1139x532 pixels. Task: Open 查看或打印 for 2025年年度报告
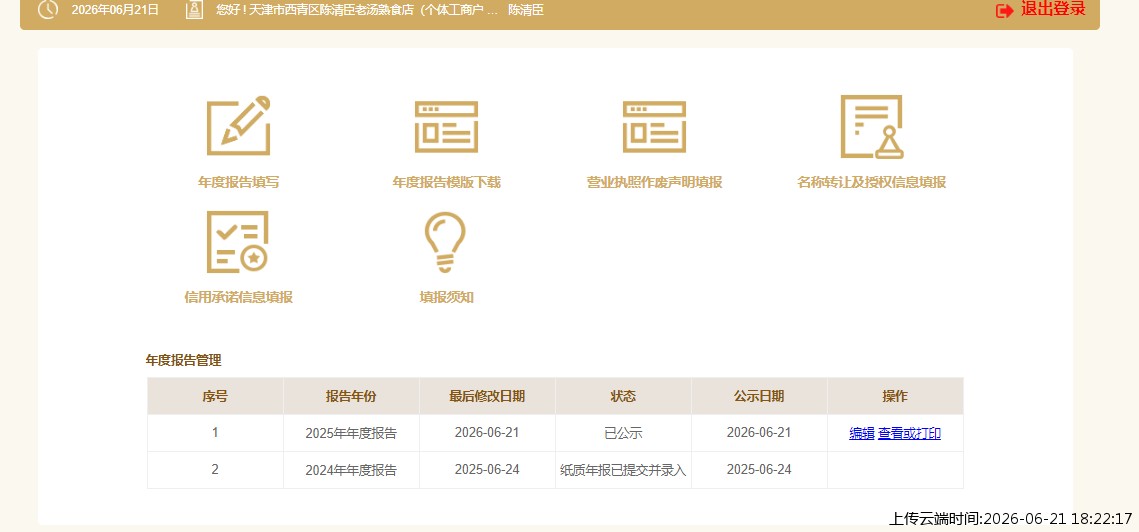coord(909,433)
